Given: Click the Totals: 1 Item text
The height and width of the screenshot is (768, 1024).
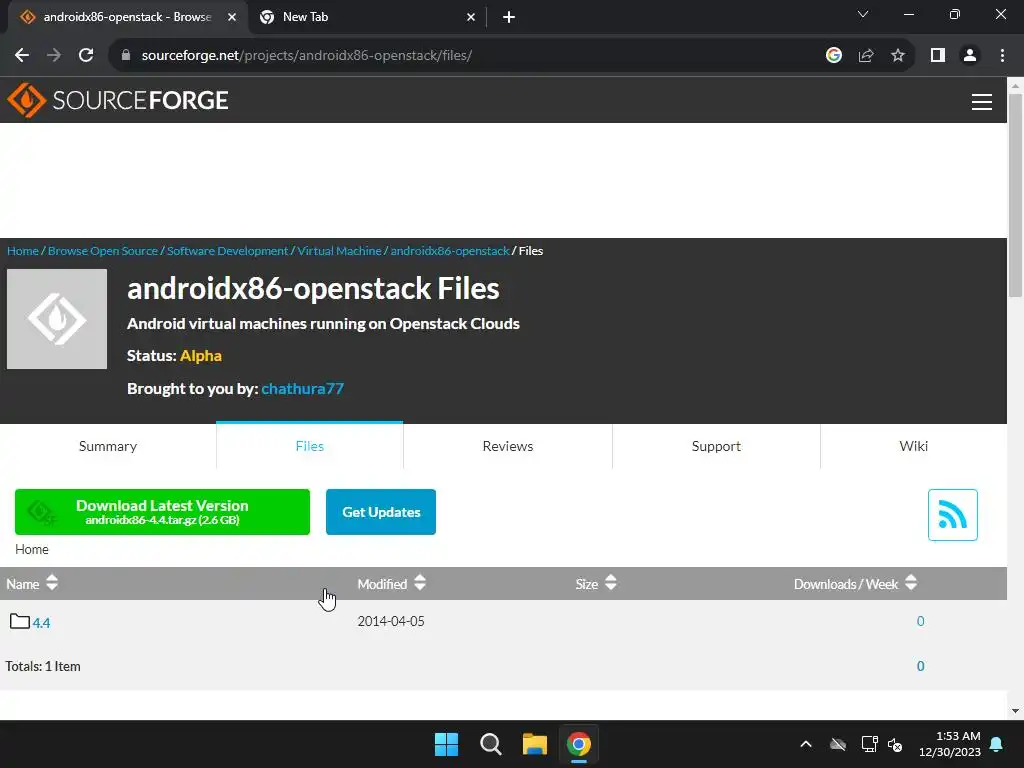Looking at the screenshot, I should pos(43,666).
